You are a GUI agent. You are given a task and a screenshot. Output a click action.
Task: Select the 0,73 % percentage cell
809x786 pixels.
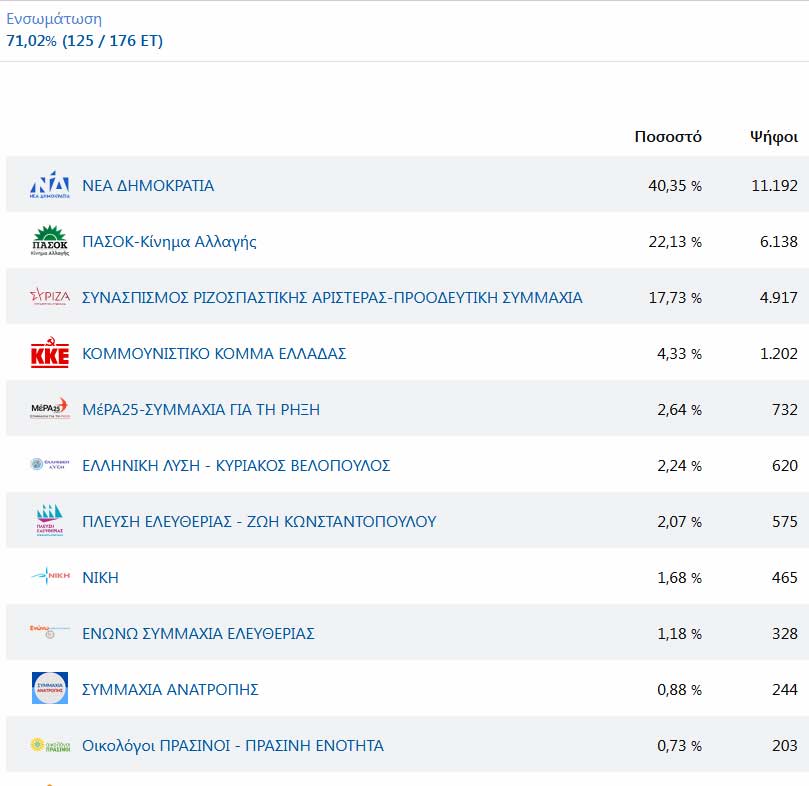679,746
